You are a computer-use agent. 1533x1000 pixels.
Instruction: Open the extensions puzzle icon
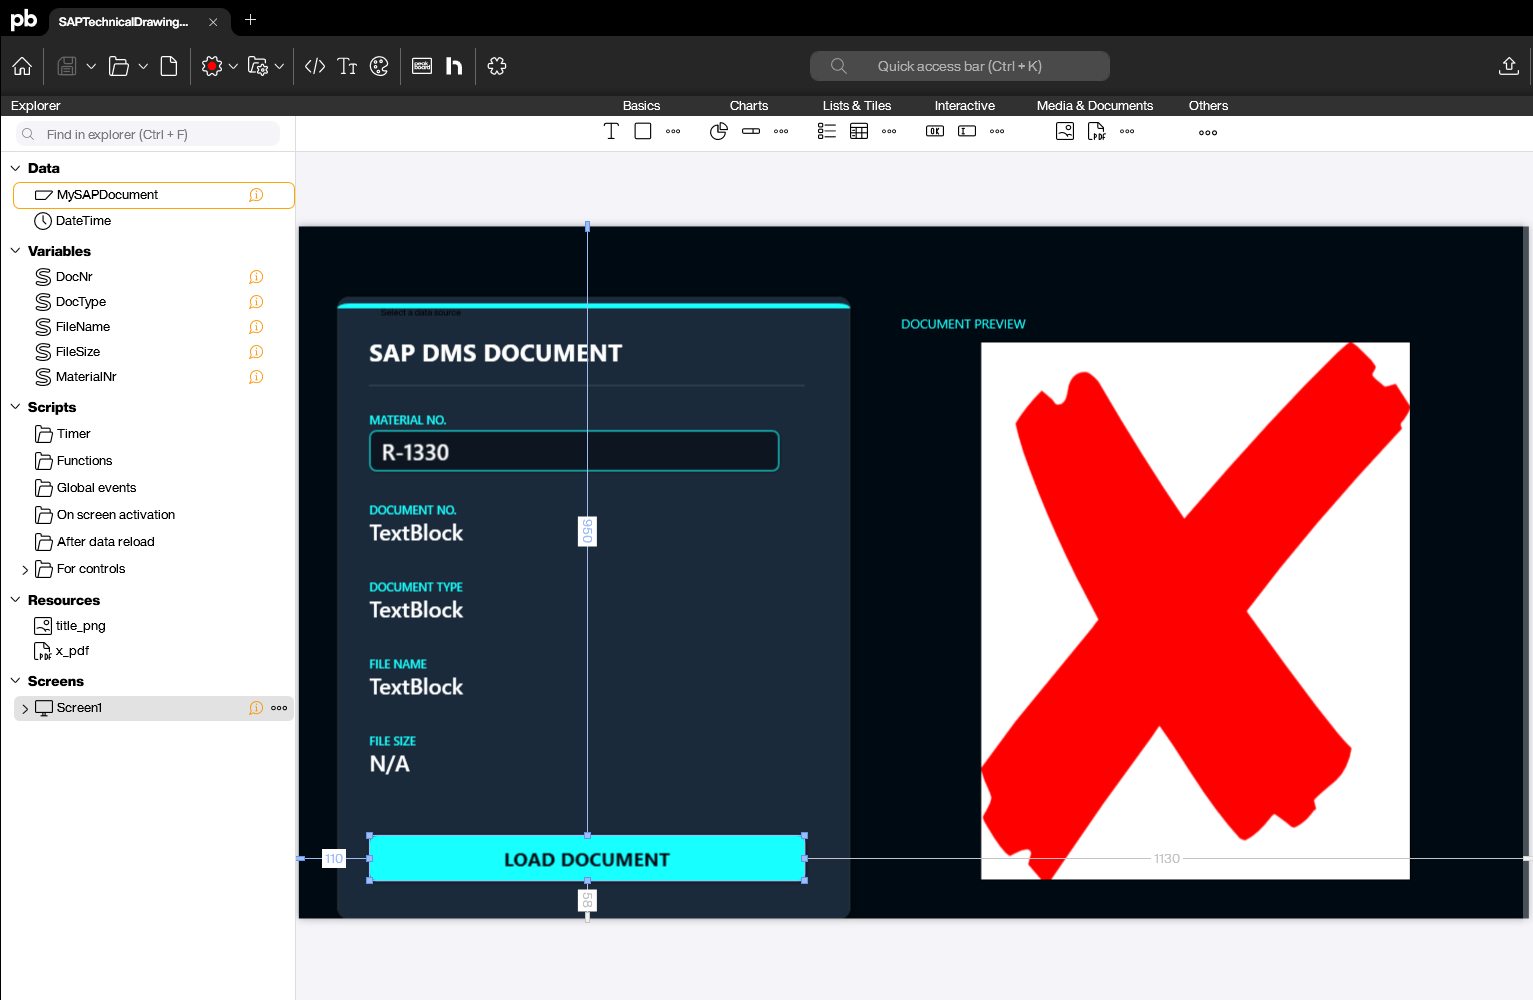[497, 66]
